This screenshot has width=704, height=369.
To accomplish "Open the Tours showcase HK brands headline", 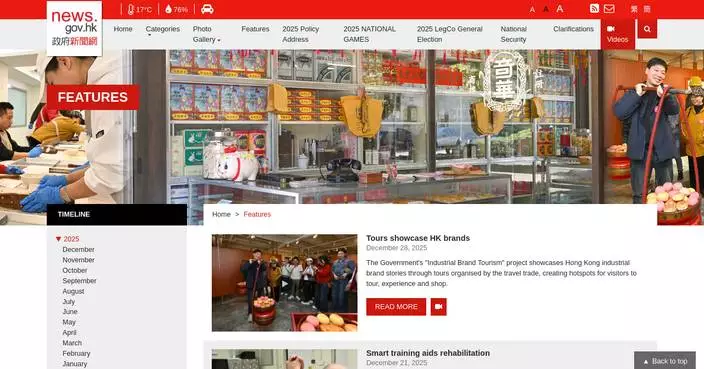I will click(x=418, y=238).
